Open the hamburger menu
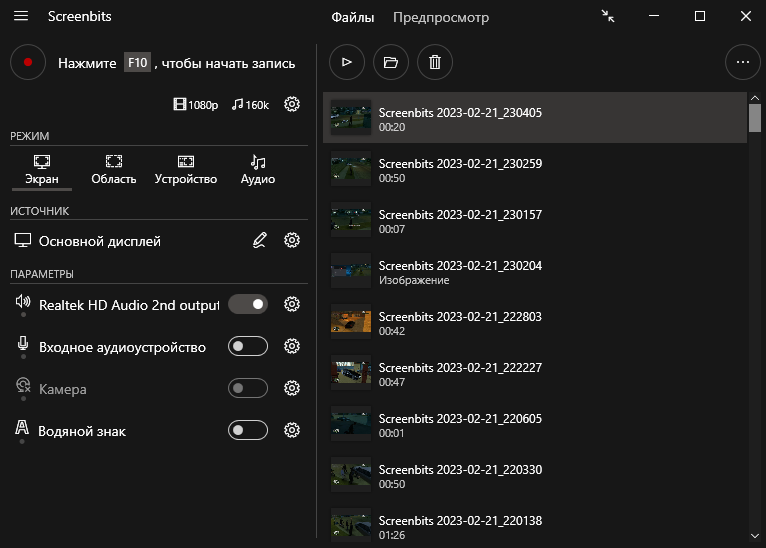Screen dimensions: 766x548 21,17
